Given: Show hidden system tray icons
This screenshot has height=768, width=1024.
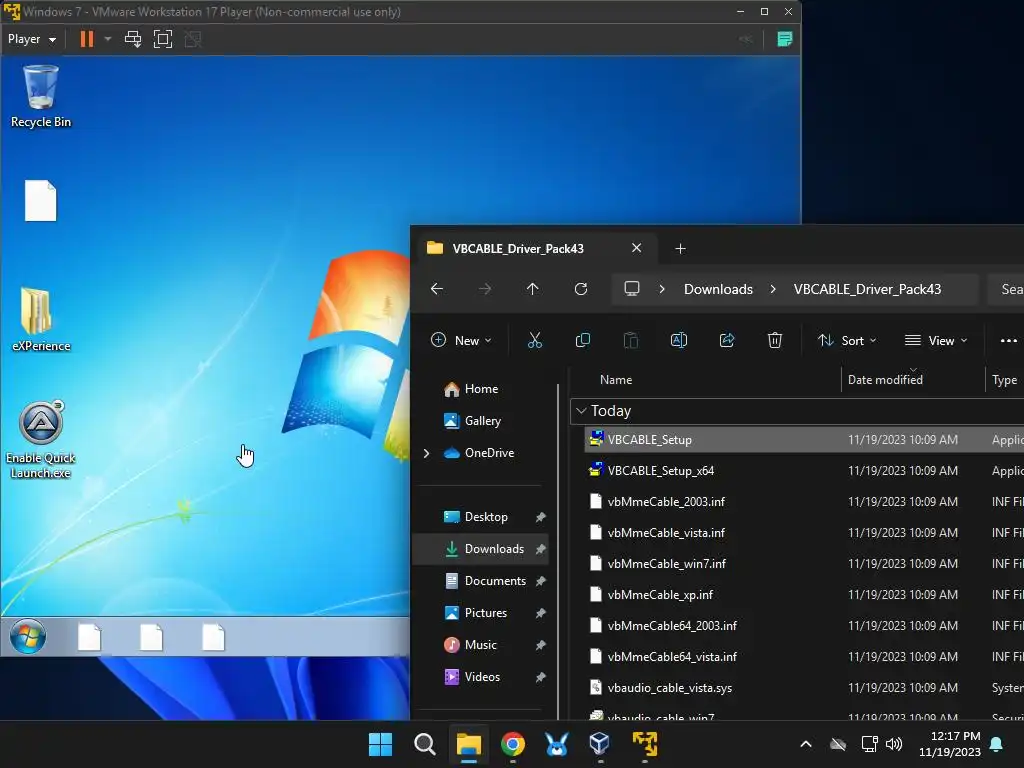Looking at the screenshot, I should [x=806, y=744].
